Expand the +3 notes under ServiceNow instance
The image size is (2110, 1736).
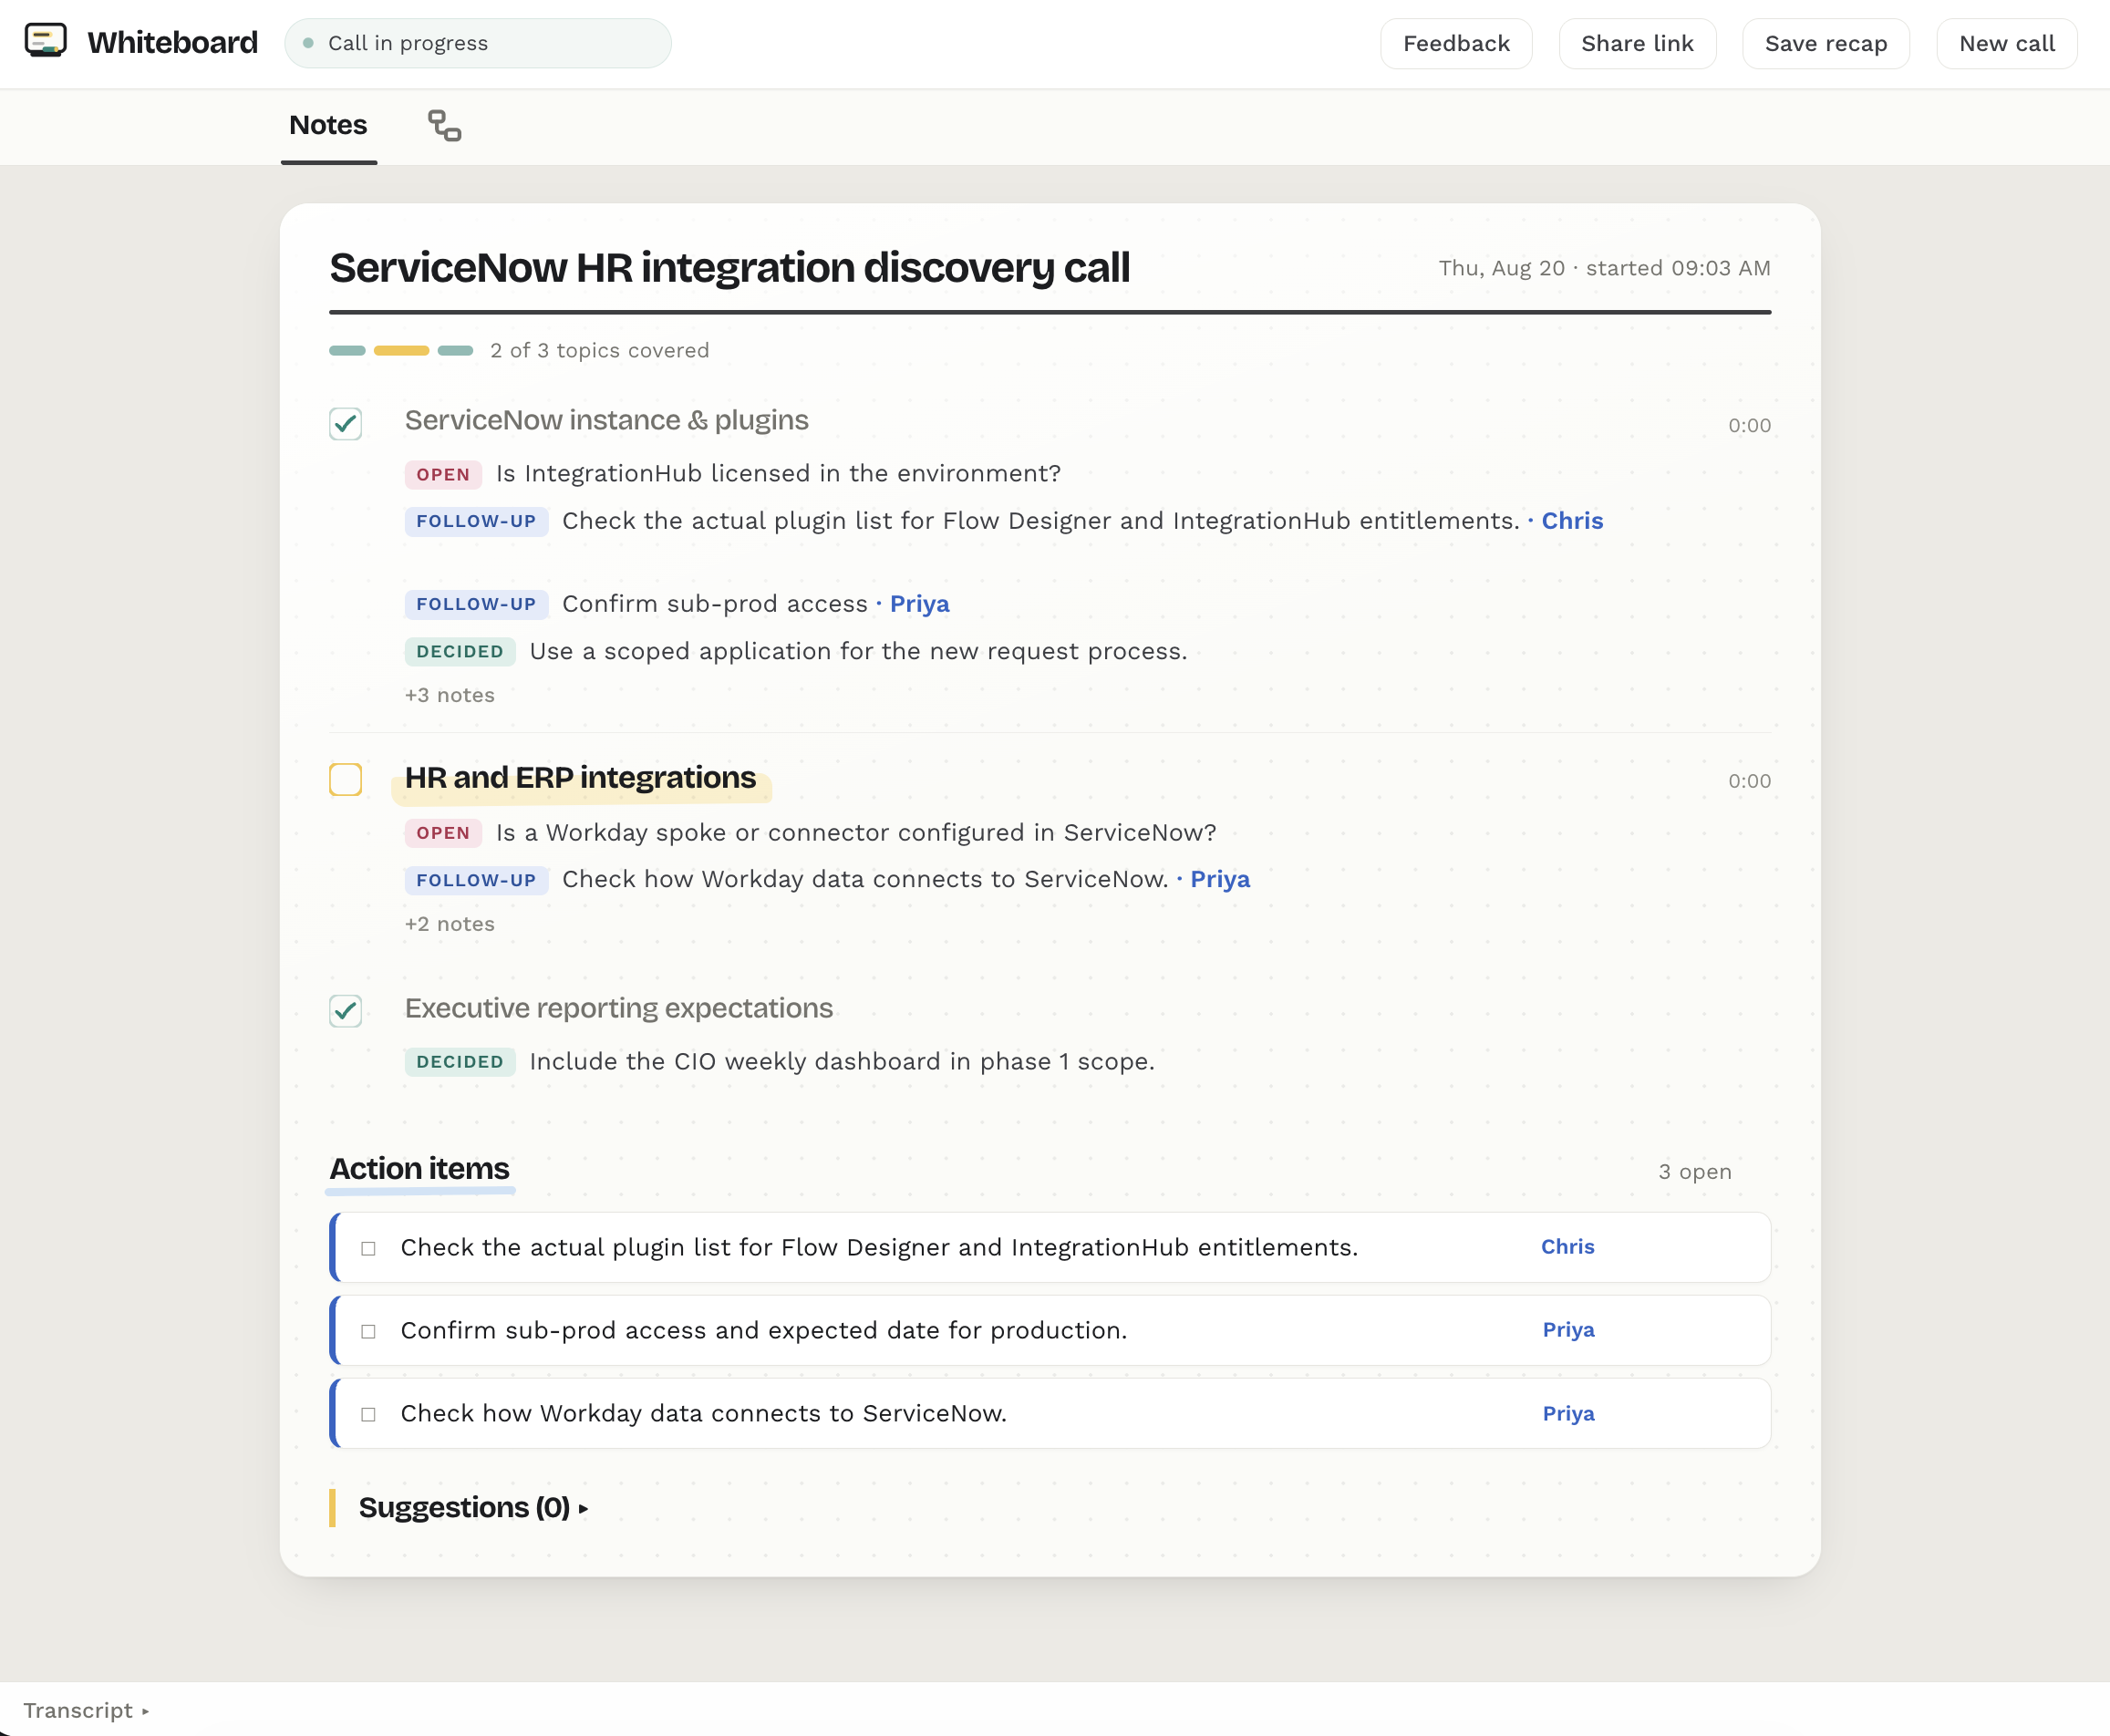point(449,695)
